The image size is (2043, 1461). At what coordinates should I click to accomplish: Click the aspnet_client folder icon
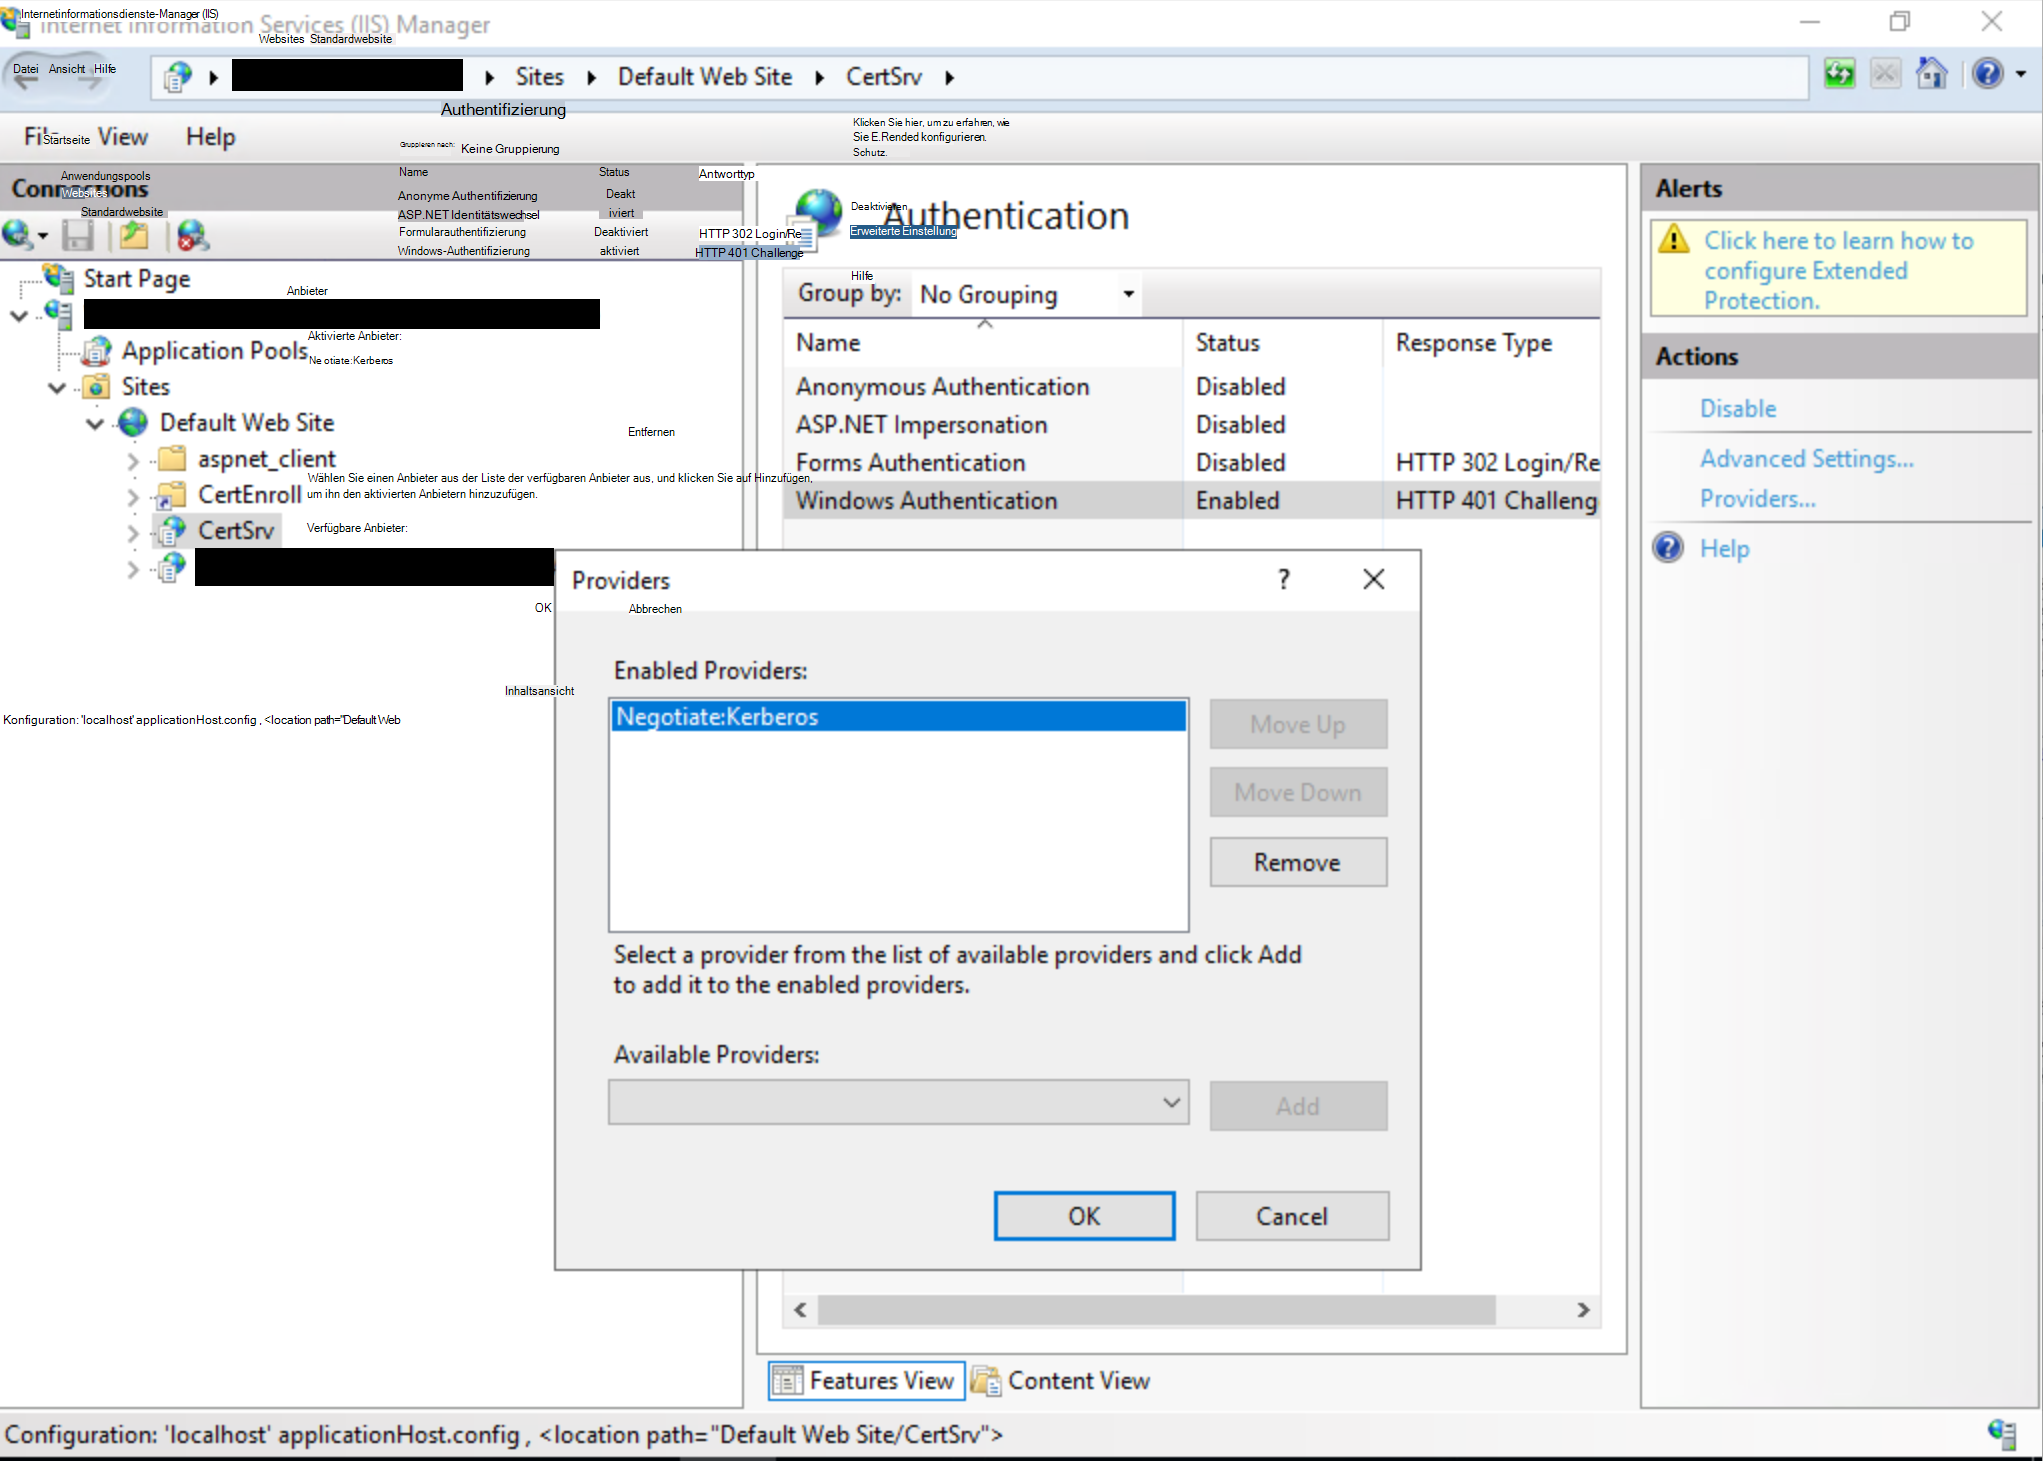(172, 458)
